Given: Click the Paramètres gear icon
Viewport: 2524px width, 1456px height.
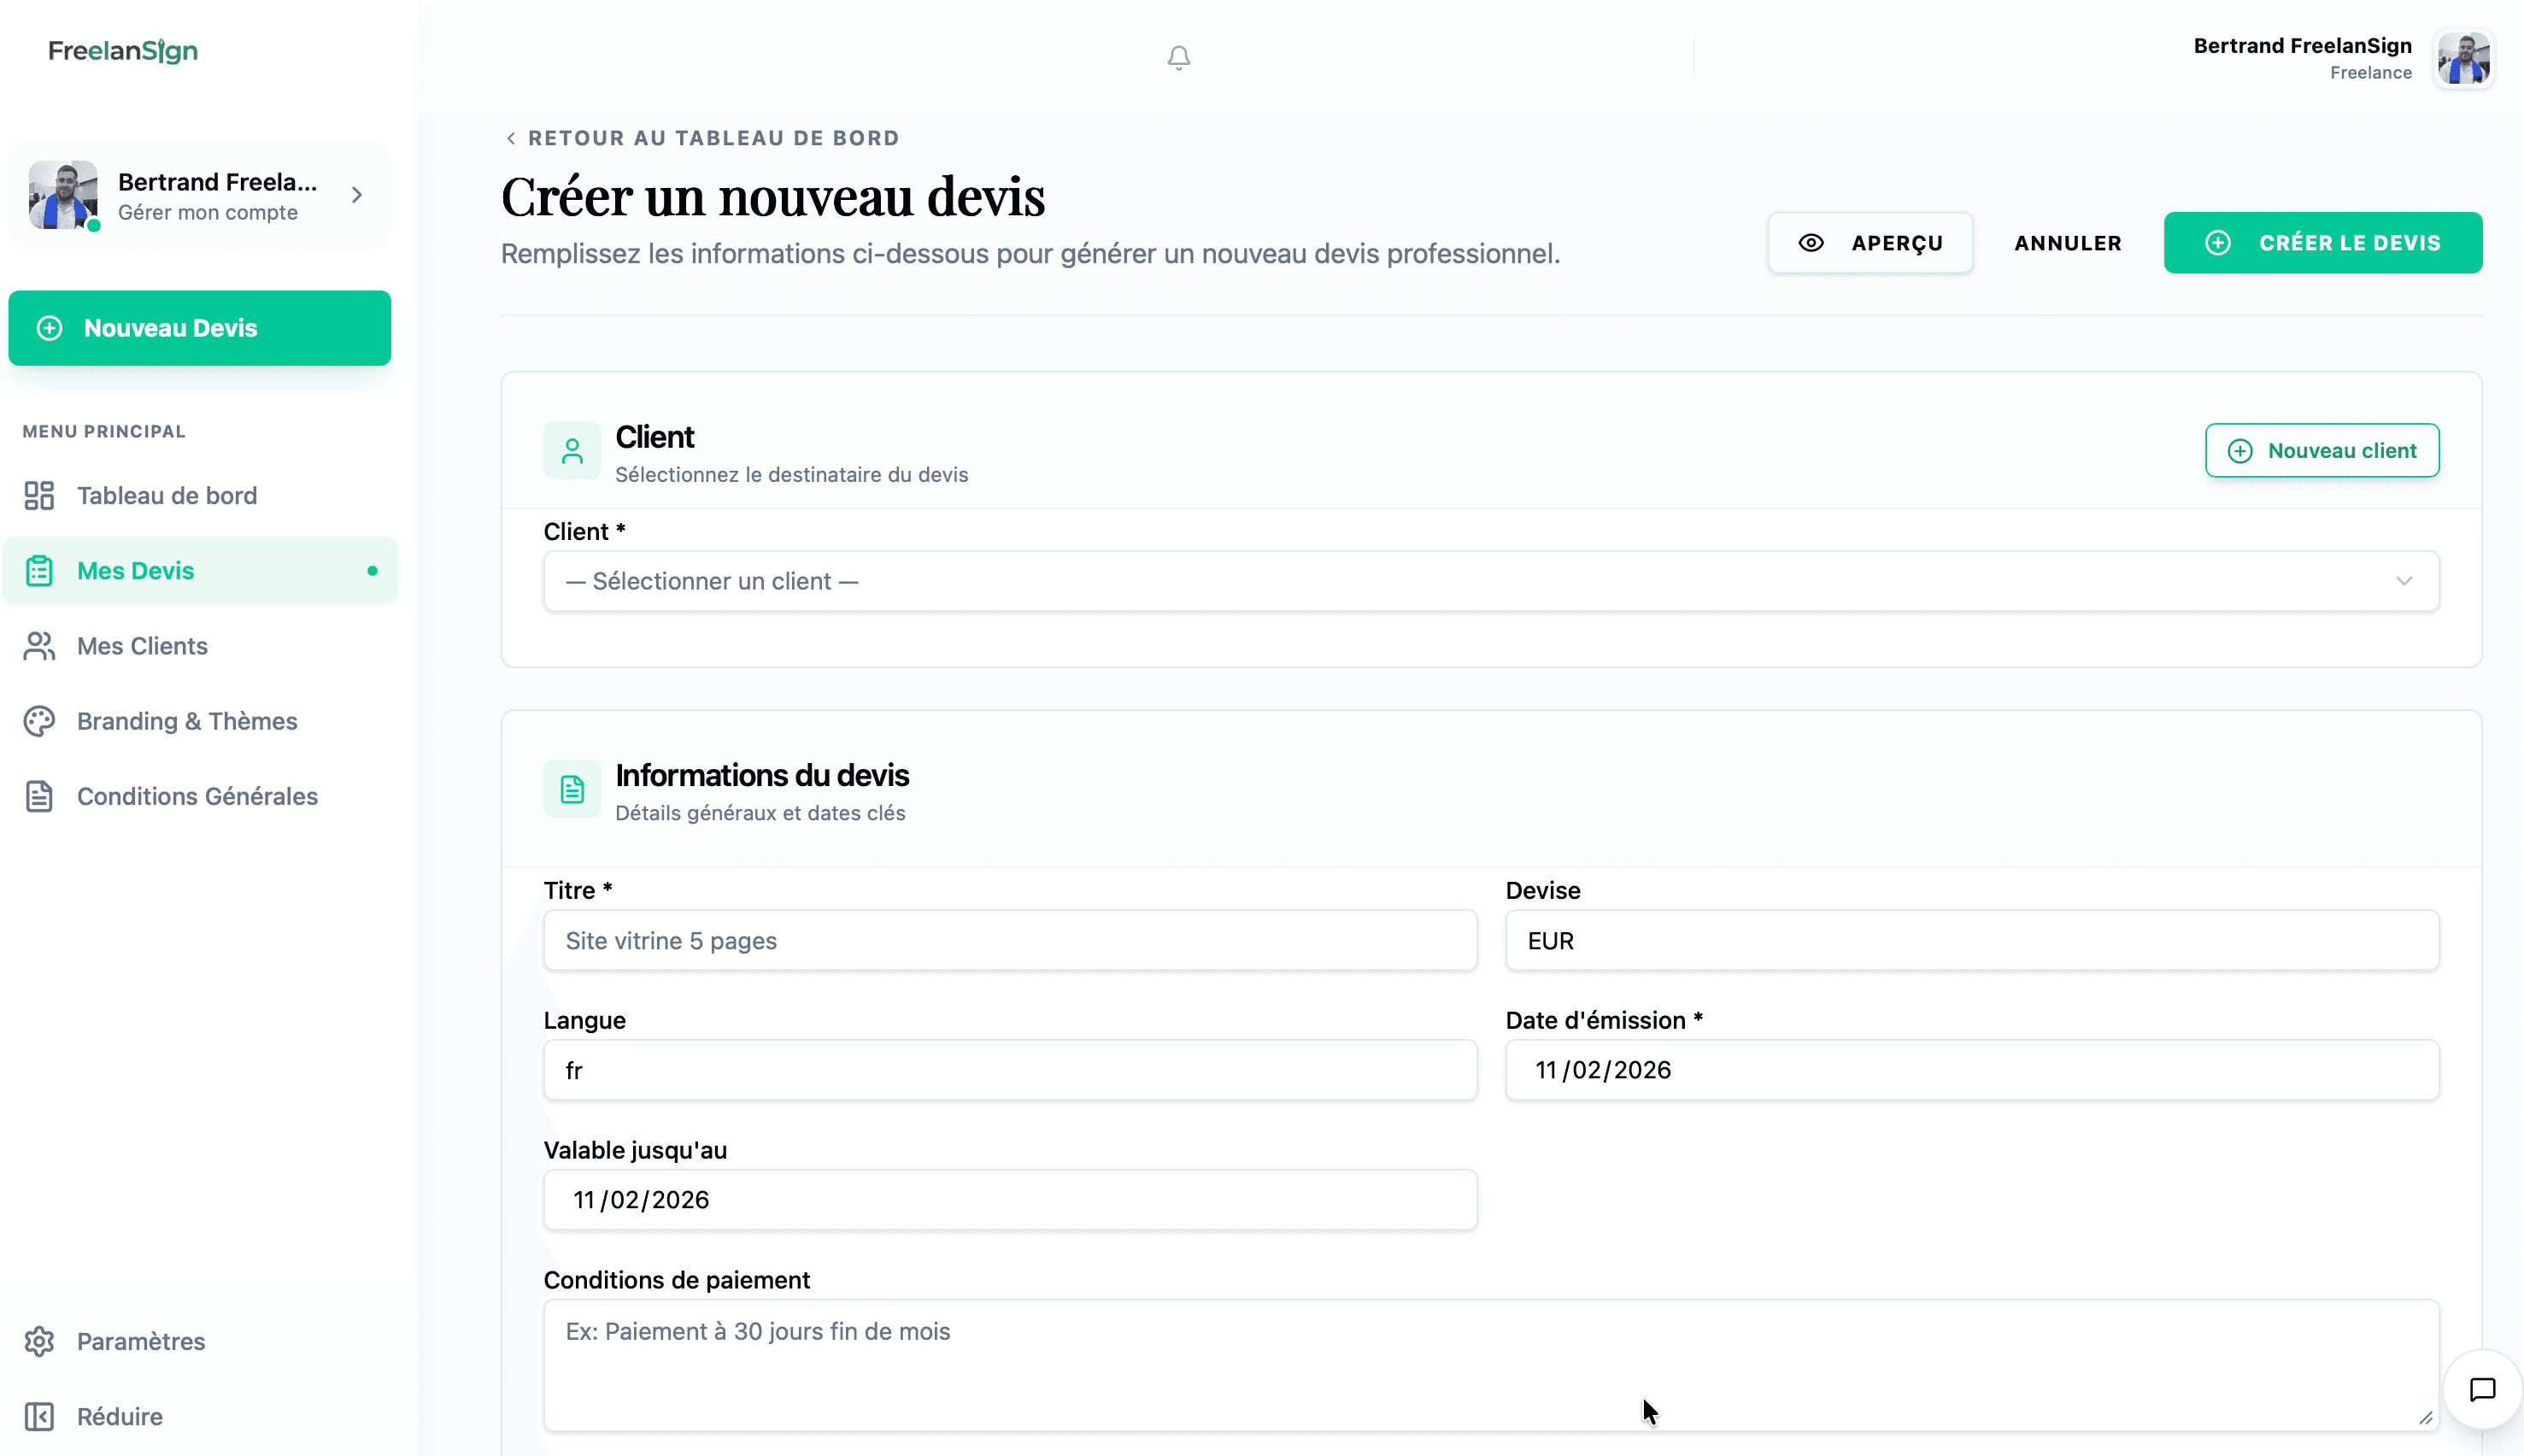Looking at the screenshot, I should click(39, 1341).
